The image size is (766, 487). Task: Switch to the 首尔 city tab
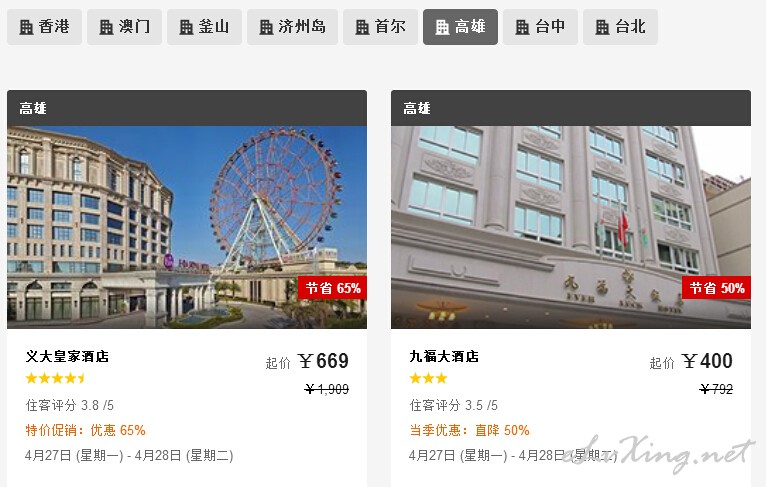click(381, 27)
